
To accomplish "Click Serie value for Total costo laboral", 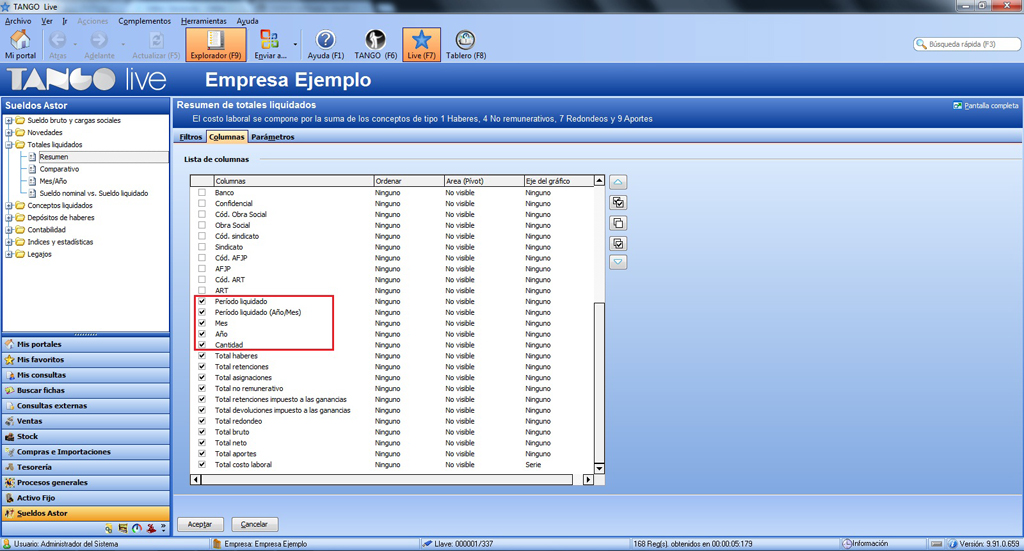I will tap(533, 465).
